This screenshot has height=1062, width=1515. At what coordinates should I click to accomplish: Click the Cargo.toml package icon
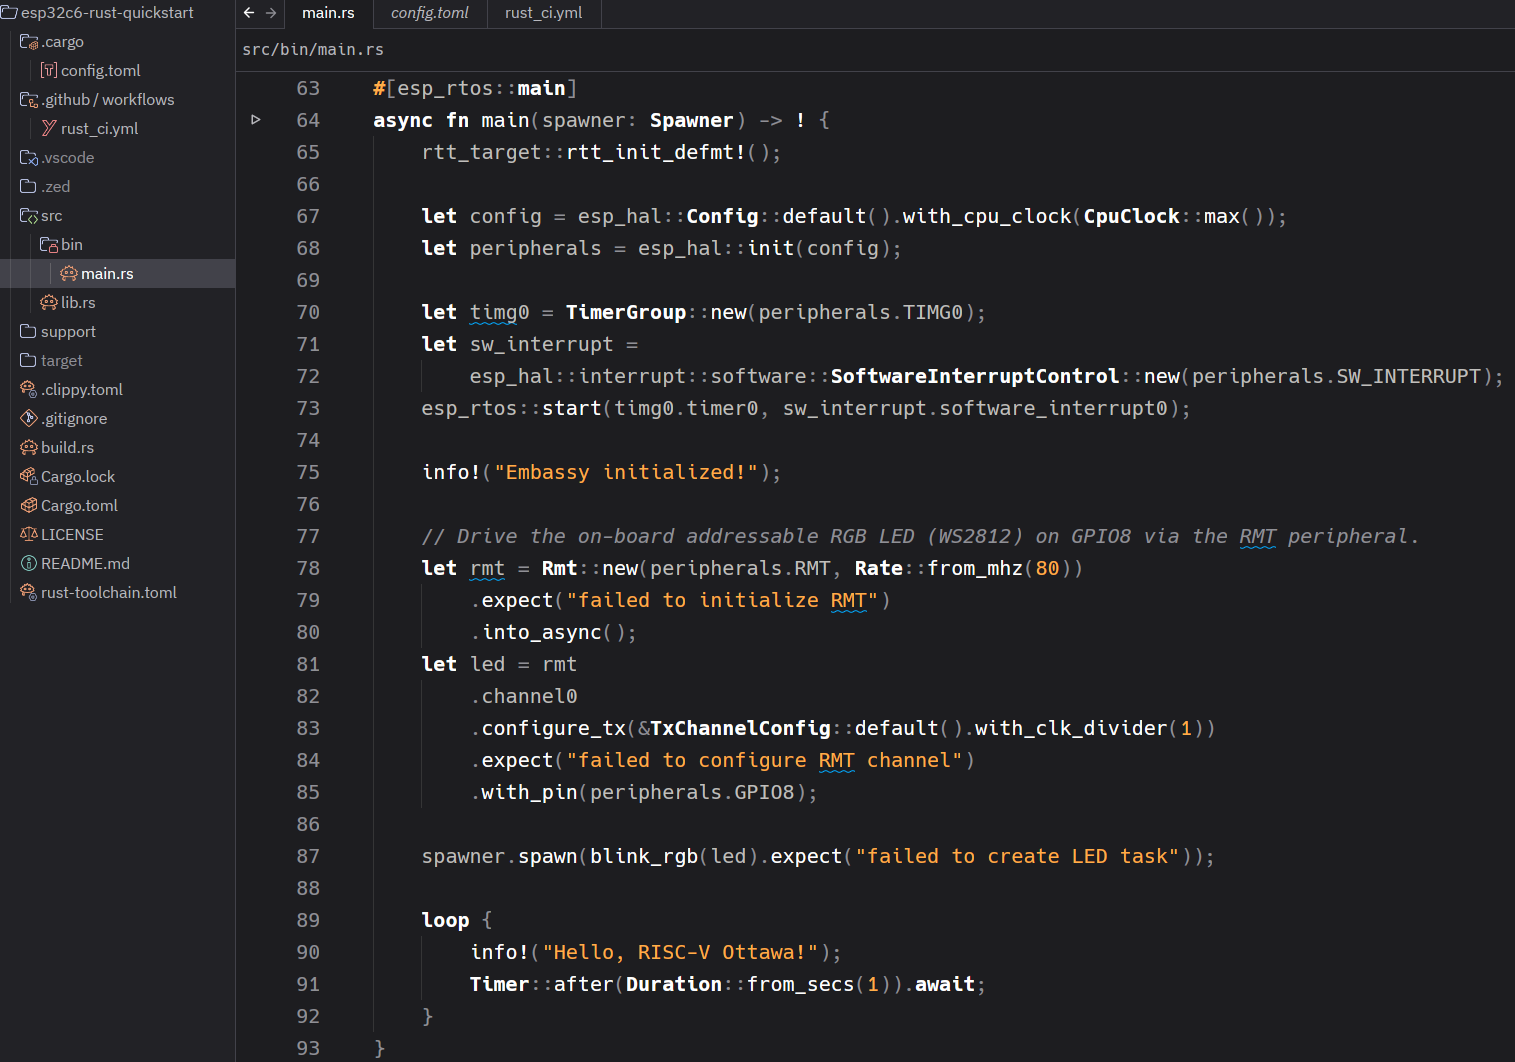pos(29,505)
